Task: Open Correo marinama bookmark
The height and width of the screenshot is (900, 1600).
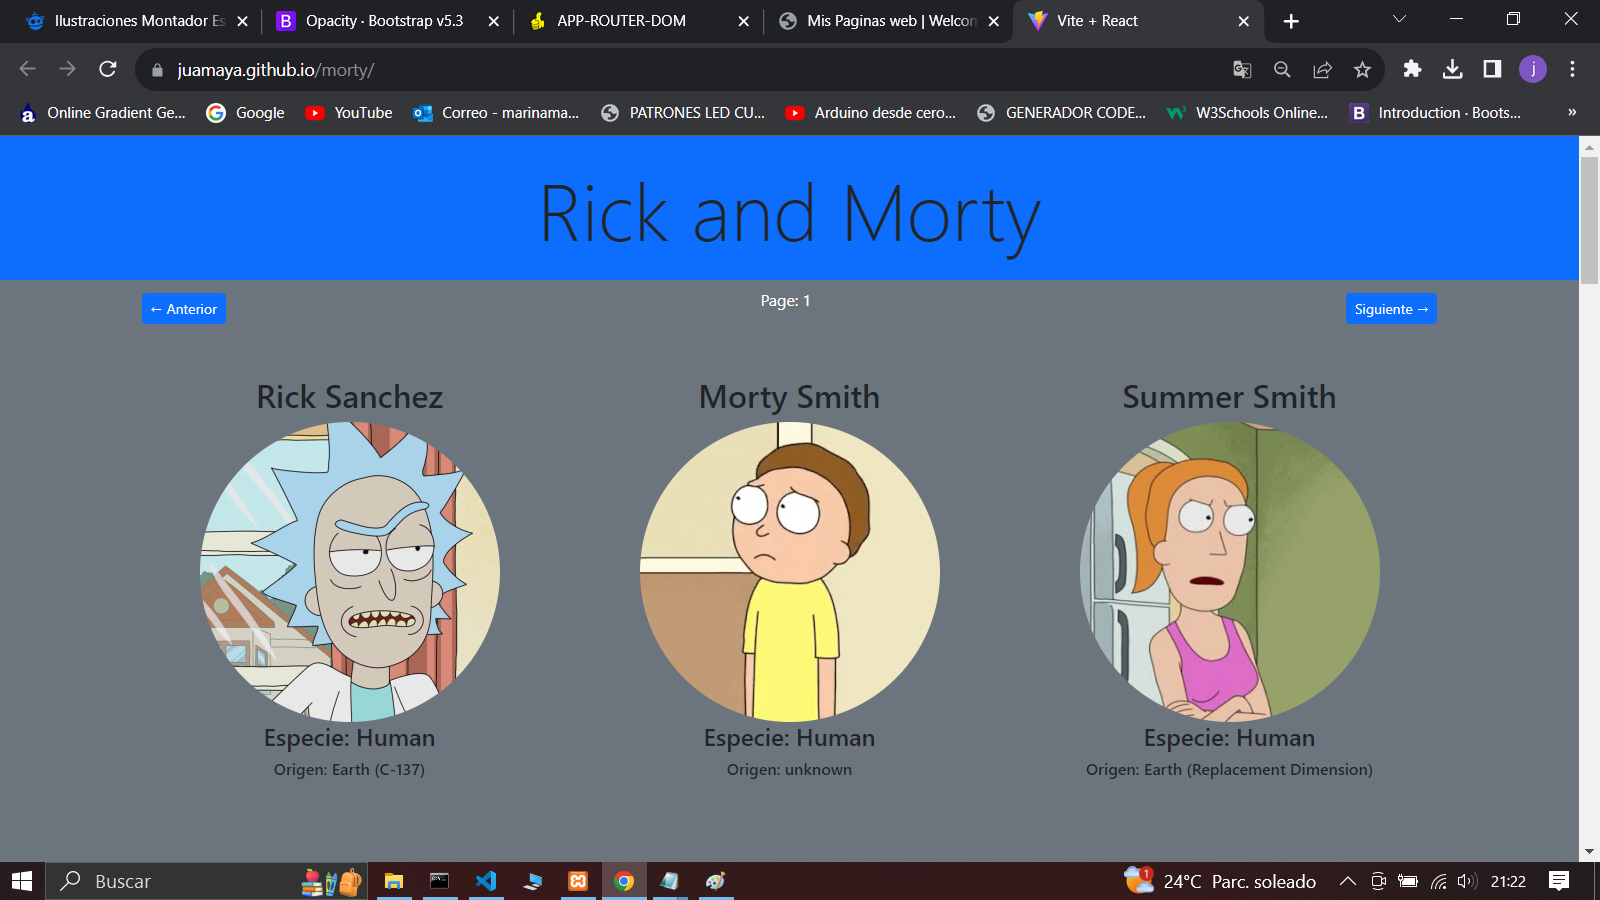Action: (x=496, y=112)
